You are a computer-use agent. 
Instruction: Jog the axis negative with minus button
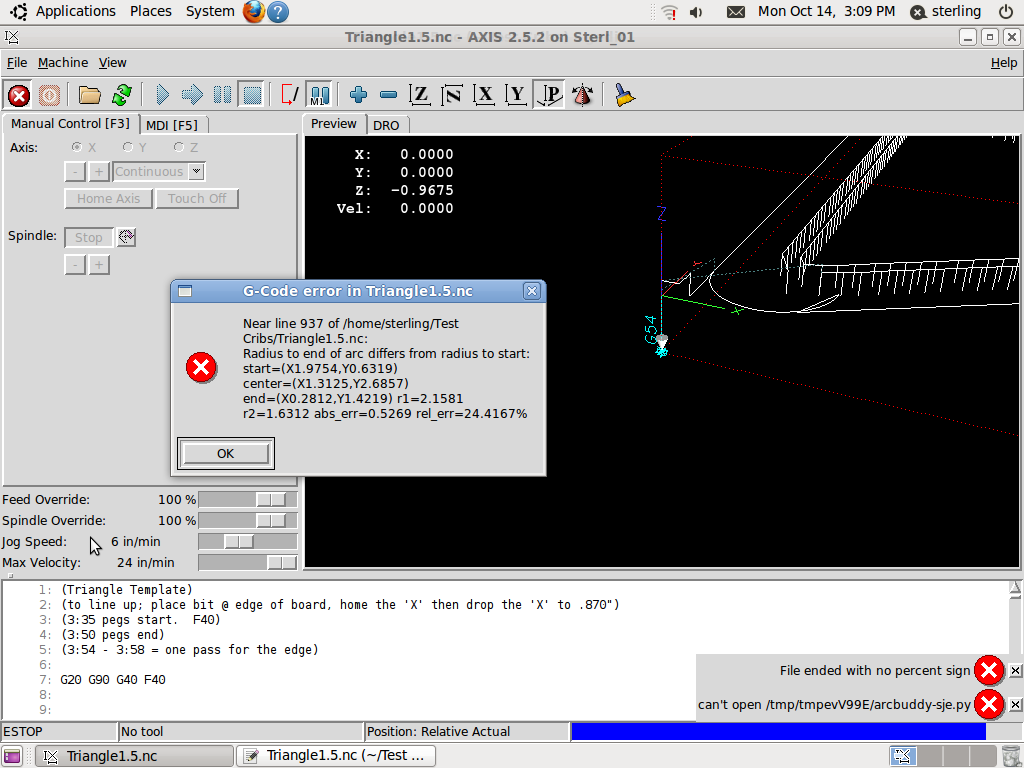[75, 172]
